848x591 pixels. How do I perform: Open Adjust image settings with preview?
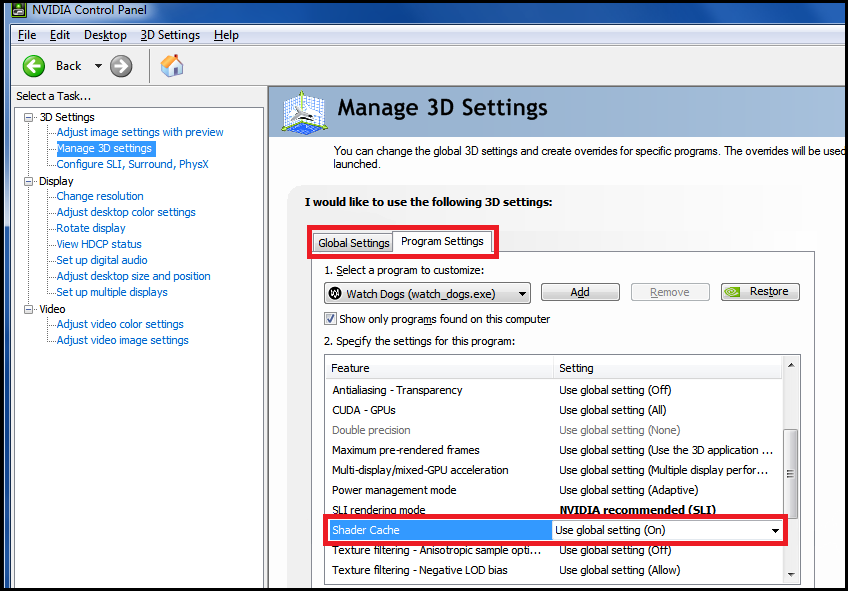click(140, 132)
